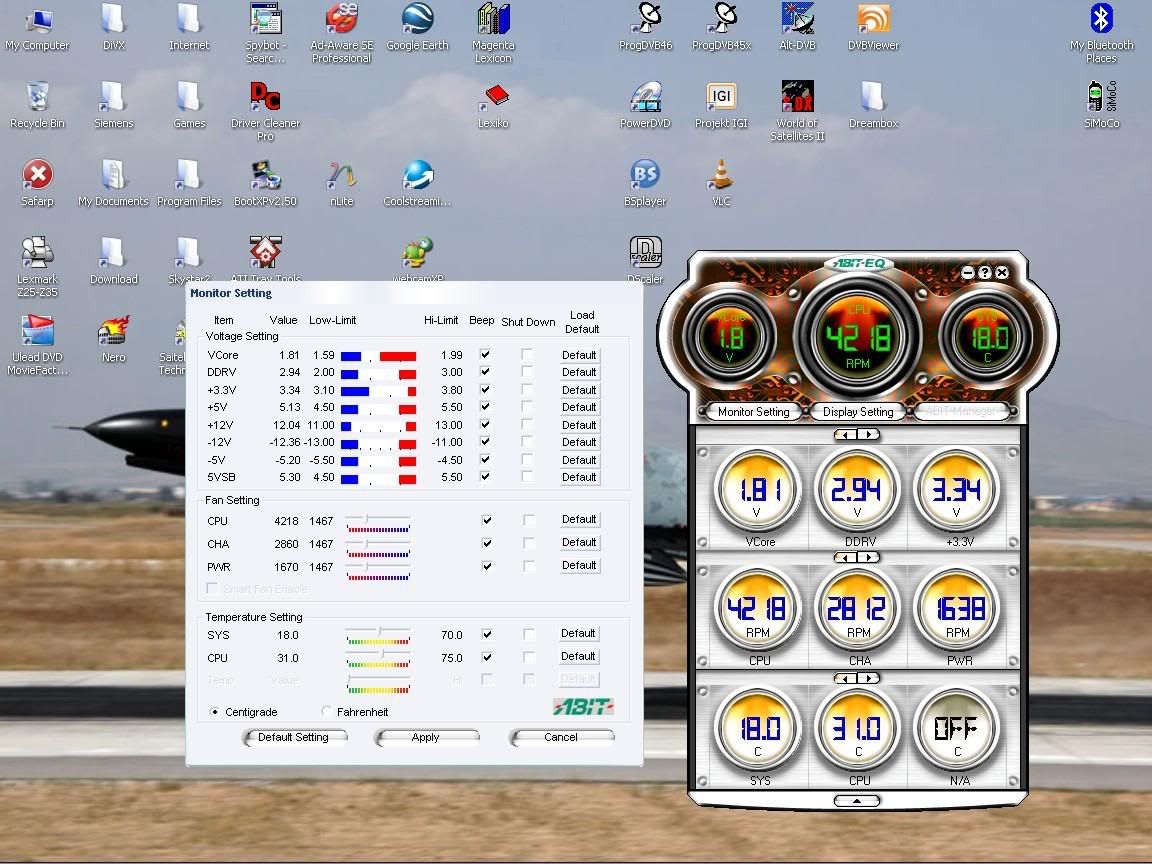
Task: Adjust the SYS temperature limit slider
Action: pos(380,631)
